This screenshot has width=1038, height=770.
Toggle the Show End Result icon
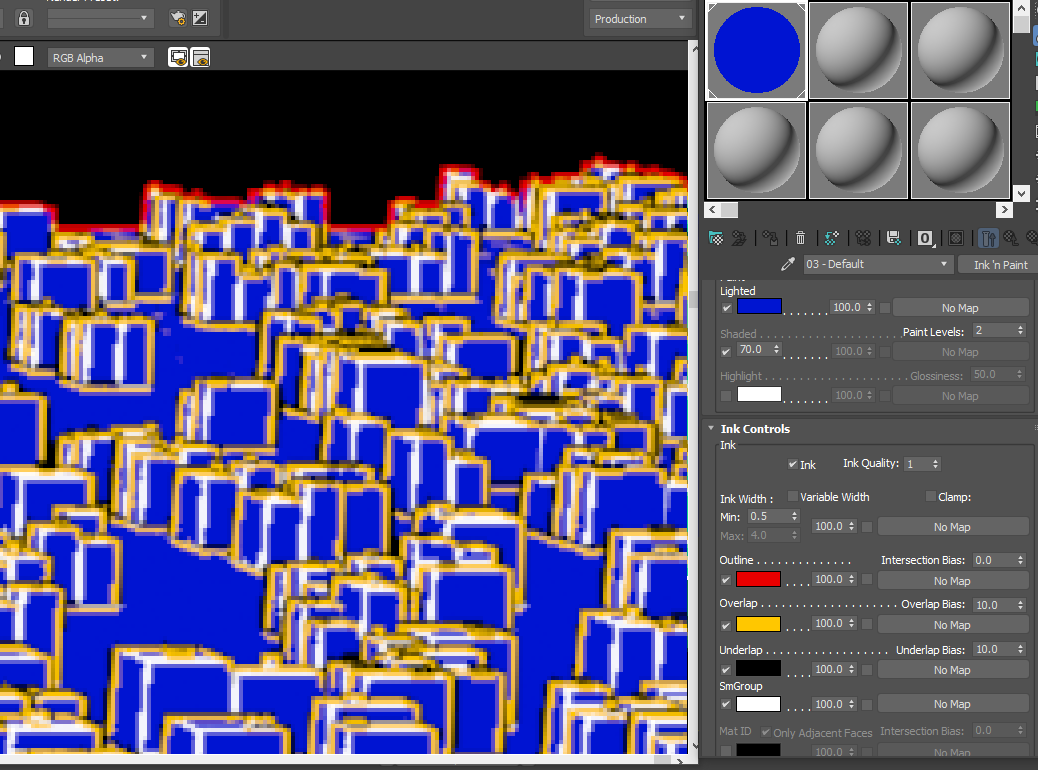[x=988, y=238]
